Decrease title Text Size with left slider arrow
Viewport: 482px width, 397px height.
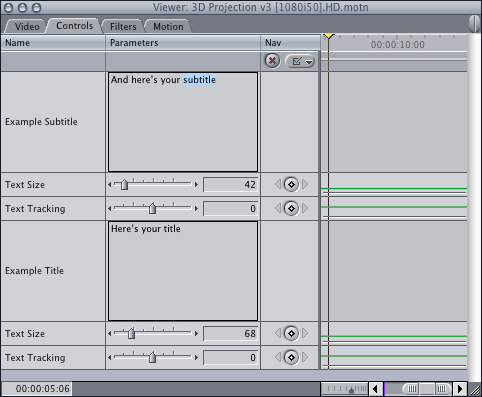[110, 333]
